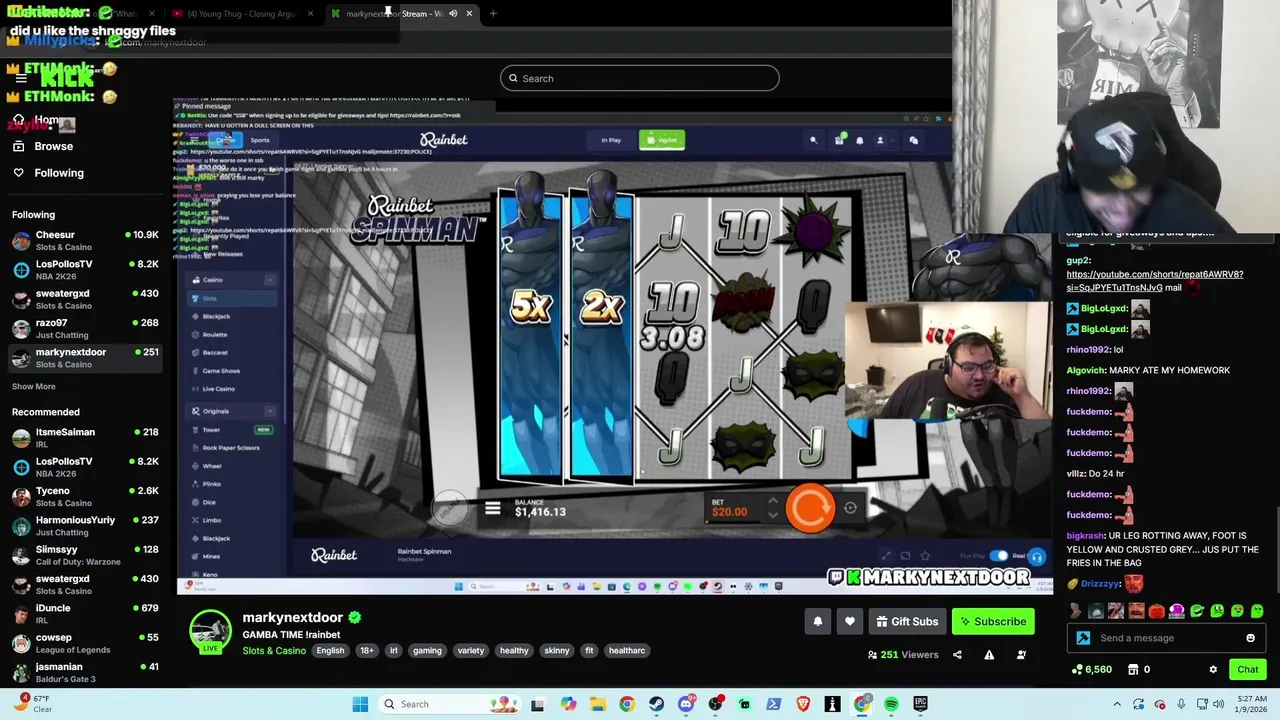
Task: Follow the channel with the heart icon
Action: pyautogui.click(x=850, y=622)
